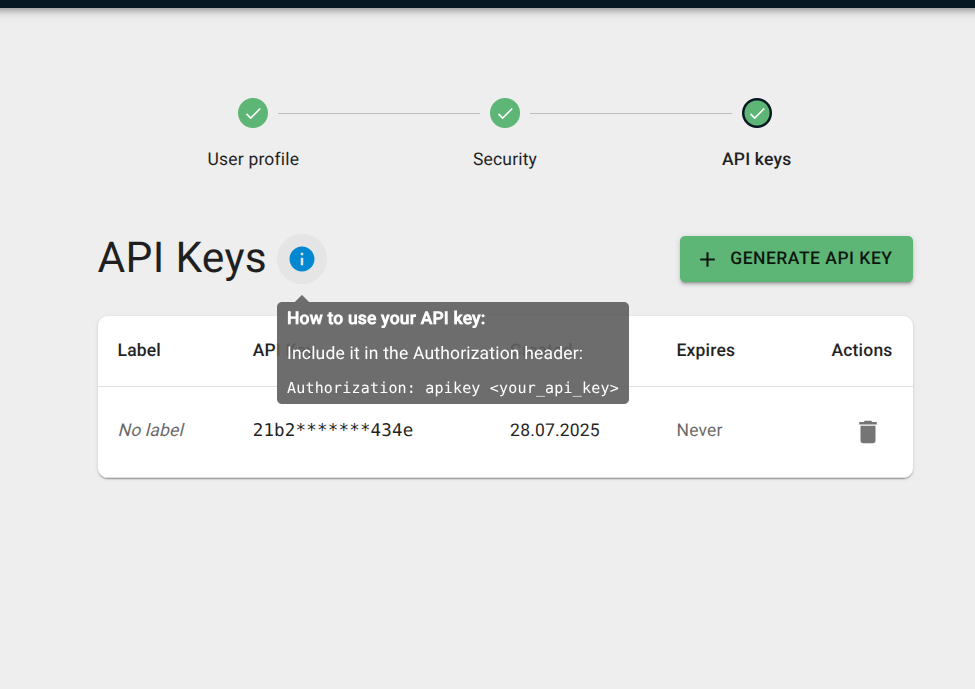Viewport: 975px width, 689px height.
Task: Click the Label column header
Action: 139,350
